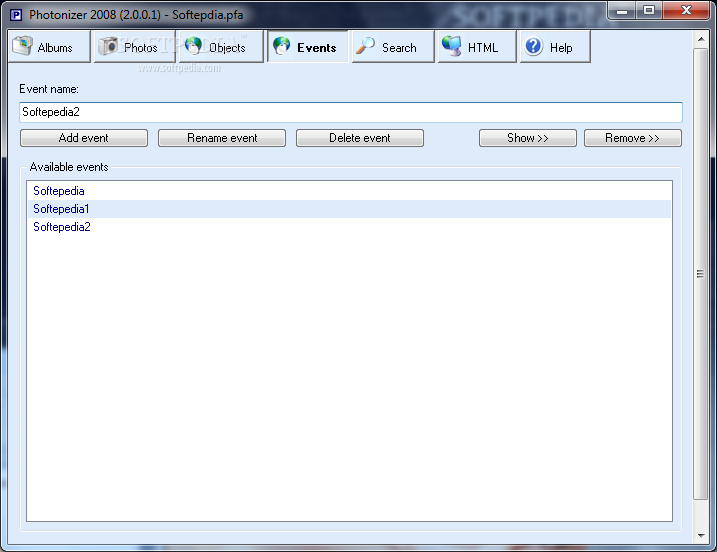Click the vertical scrollbar thumb

[701, 274]
